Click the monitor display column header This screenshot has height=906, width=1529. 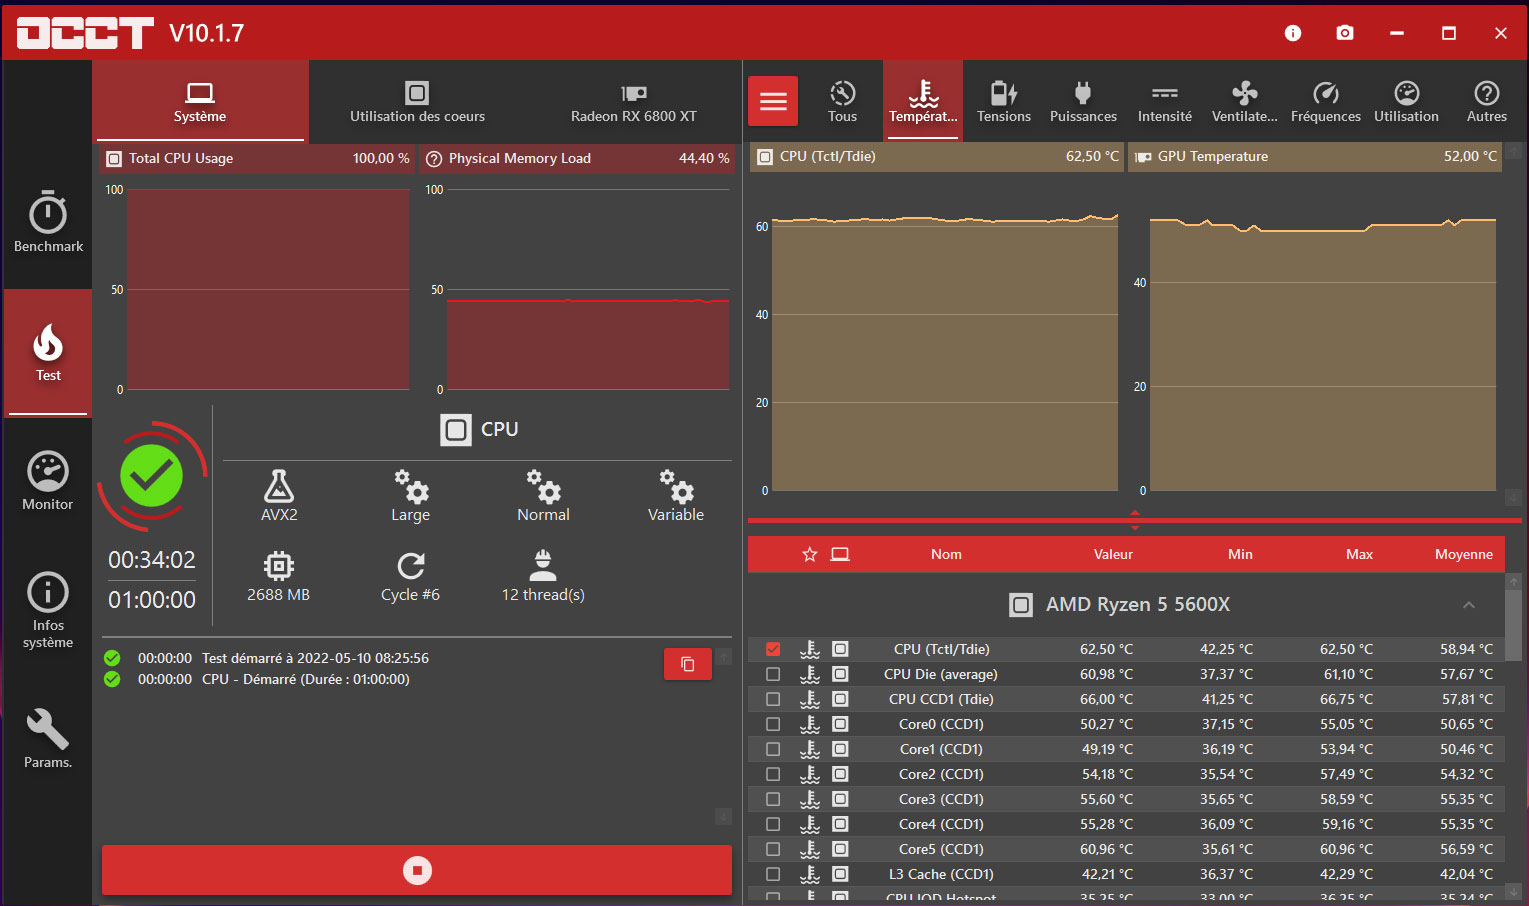[x=840, y=554]
